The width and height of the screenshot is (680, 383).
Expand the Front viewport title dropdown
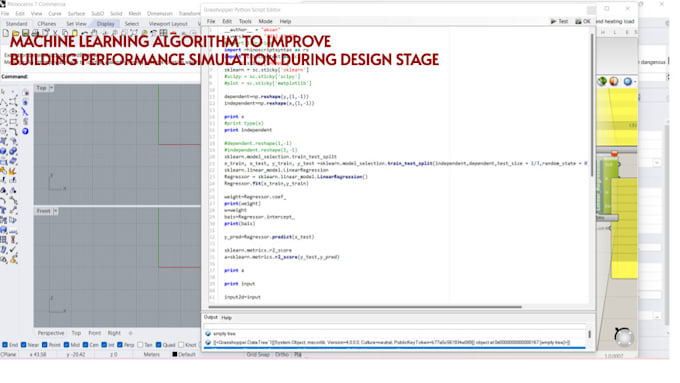coord(56,211)
